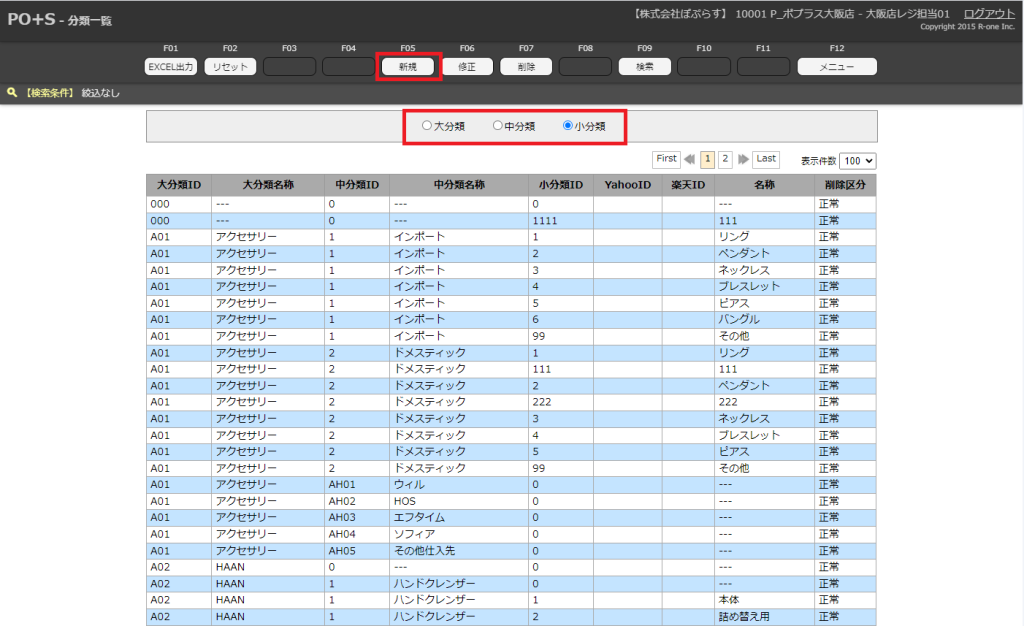Click the previous page arrow icon
Screen dimensions: 1024x626
[x=689, y=159]
